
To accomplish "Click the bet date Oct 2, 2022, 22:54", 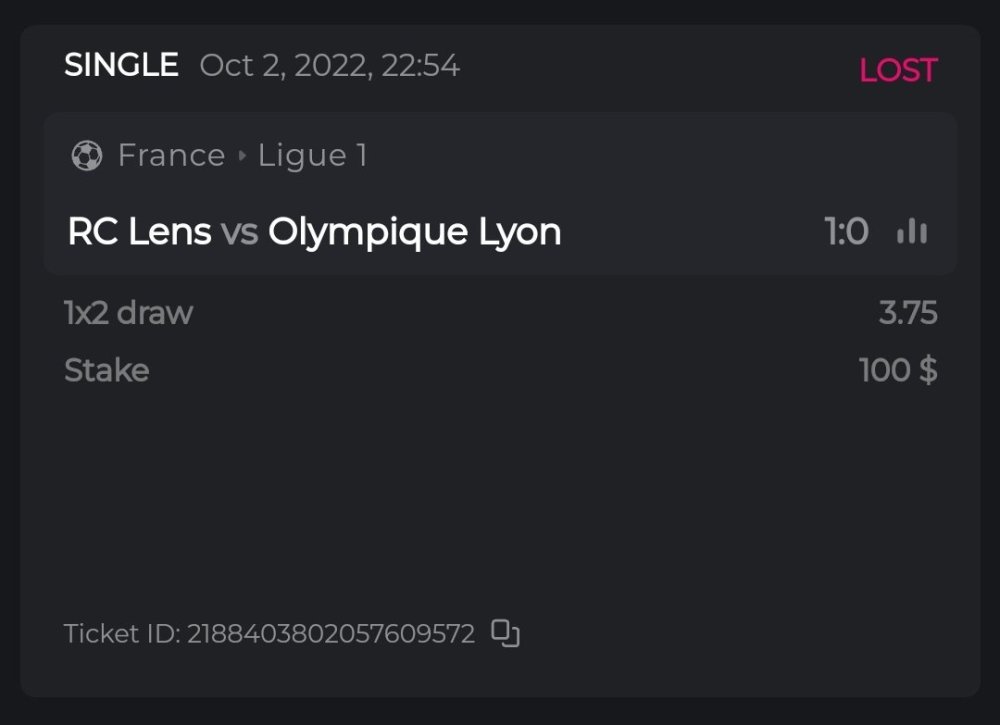I will point(329,66).
